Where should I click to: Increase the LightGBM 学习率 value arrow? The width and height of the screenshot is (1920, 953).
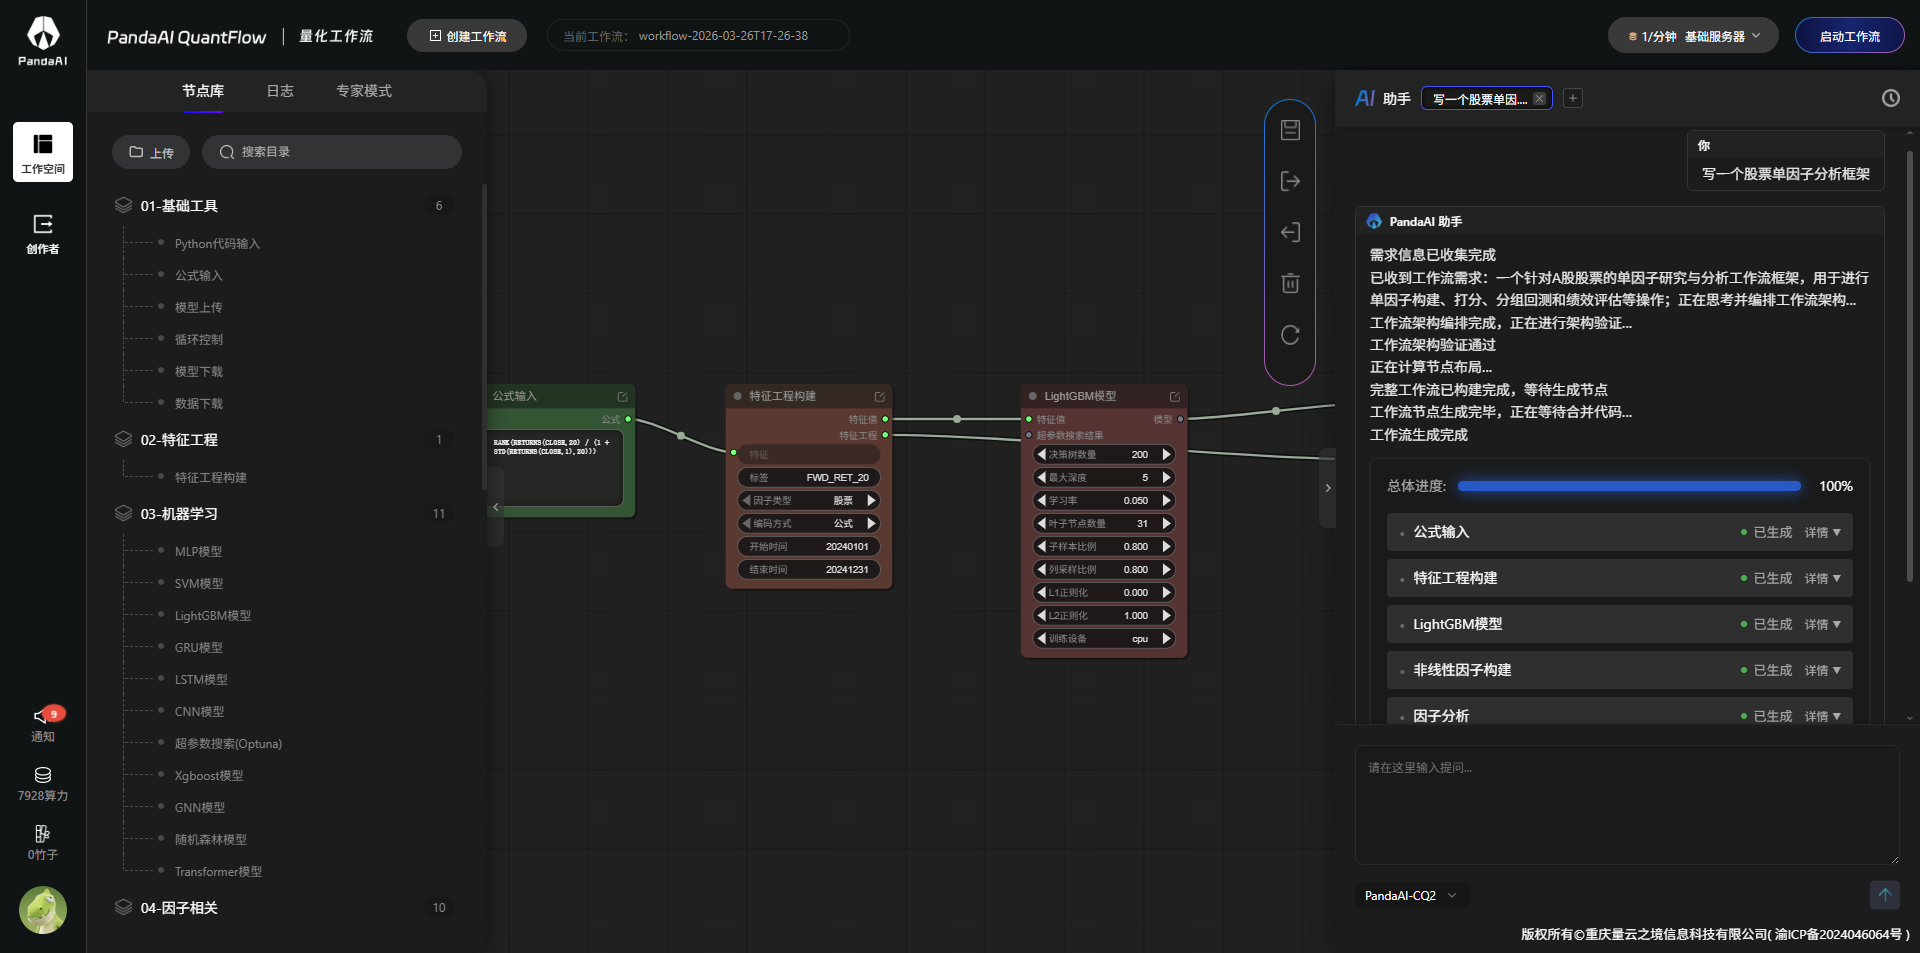(x=1166, y=501)
